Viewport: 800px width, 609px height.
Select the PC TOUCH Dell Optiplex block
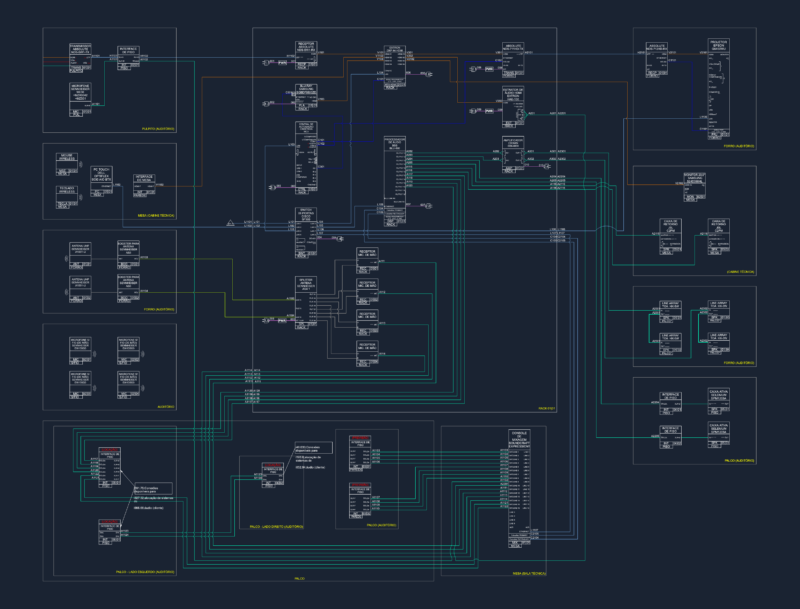102,182
